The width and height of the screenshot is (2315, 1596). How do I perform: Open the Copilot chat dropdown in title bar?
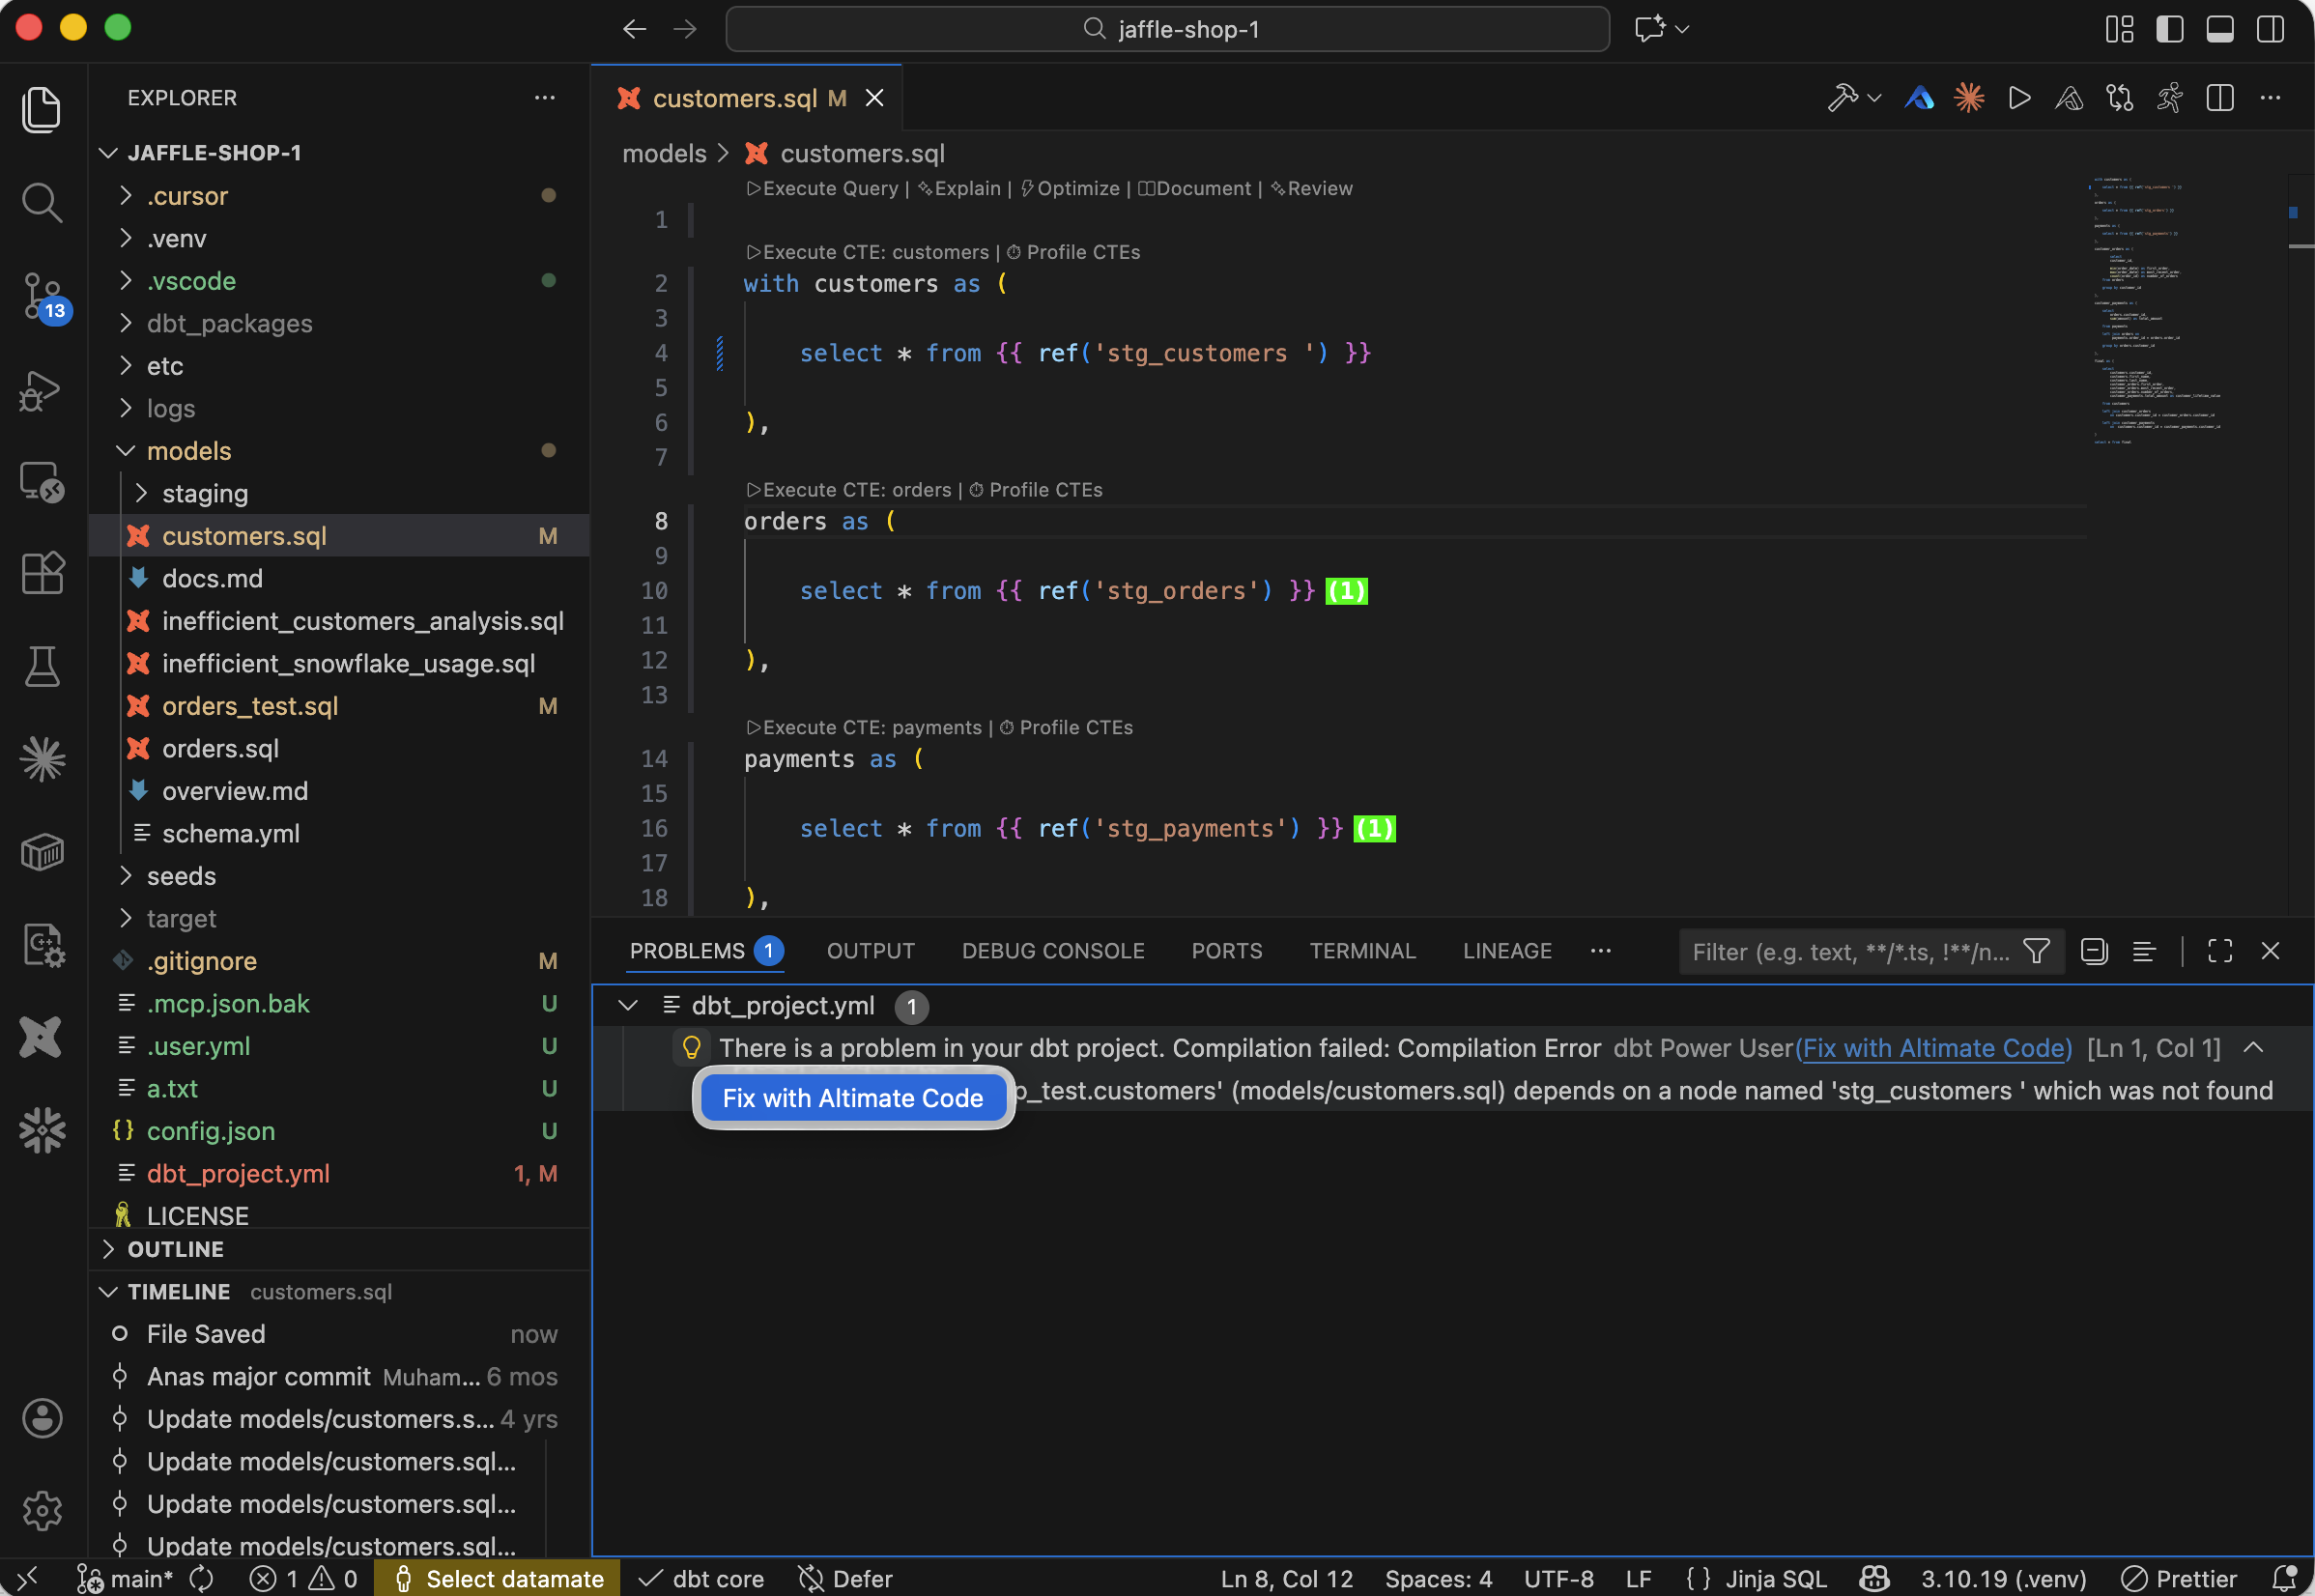(1682, 29)
